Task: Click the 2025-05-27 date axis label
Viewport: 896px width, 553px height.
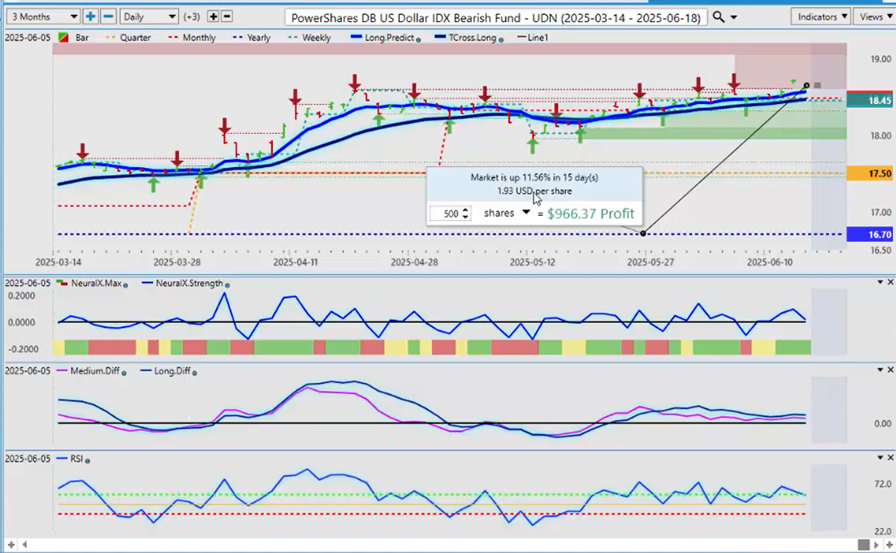Action: tap(650, 262)
